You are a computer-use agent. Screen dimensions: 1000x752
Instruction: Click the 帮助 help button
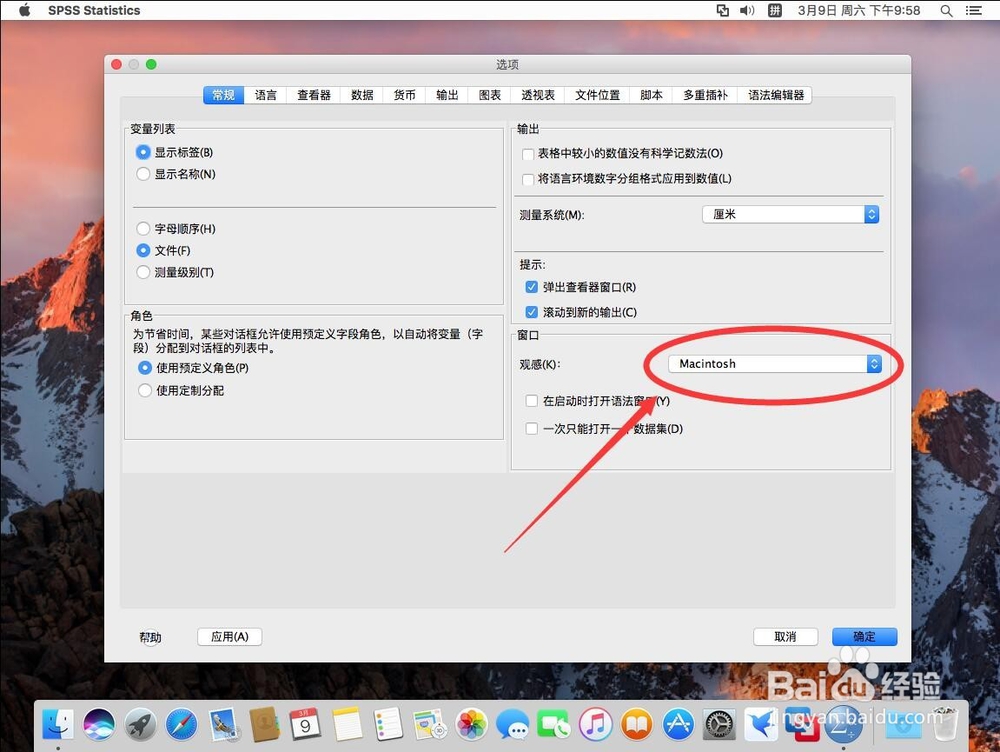point(150,637)
